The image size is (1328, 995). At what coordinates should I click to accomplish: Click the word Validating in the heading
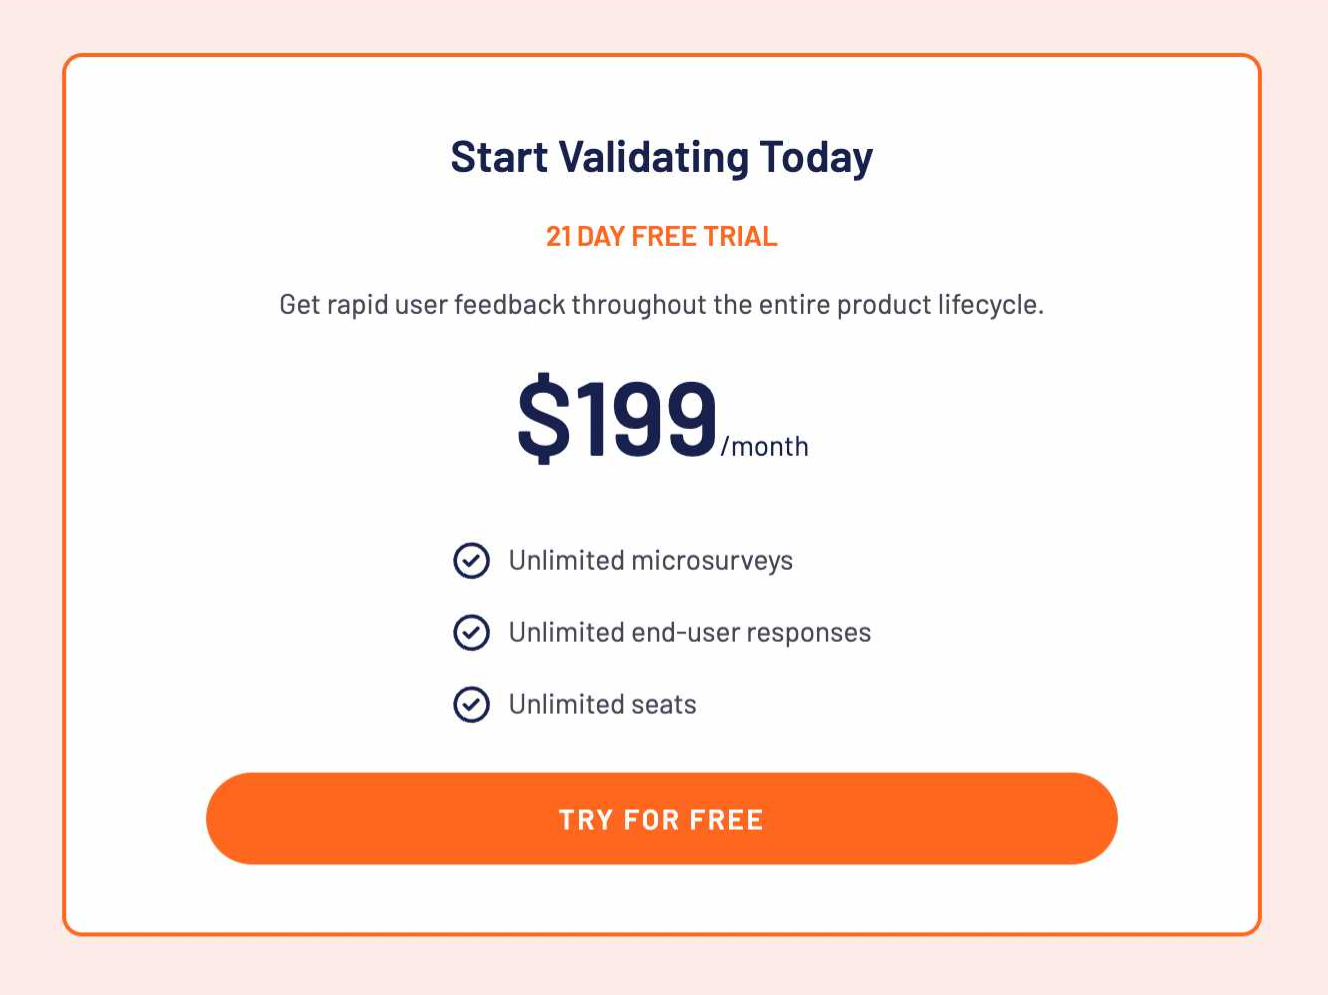click(653, 158)
